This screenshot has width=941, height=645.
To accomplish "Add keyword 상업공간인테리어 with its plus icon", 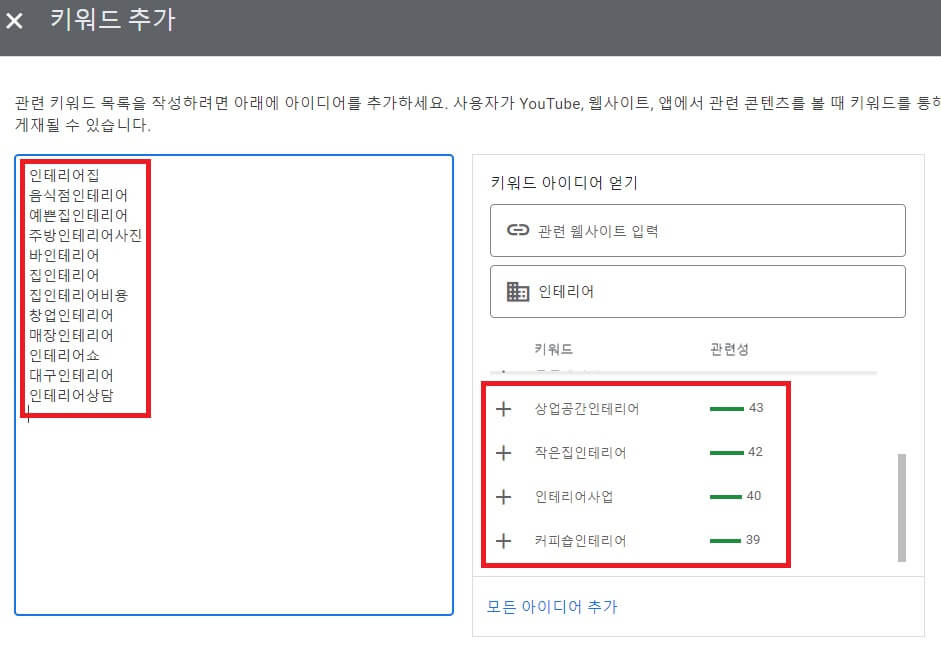I will tap(504, 409).
